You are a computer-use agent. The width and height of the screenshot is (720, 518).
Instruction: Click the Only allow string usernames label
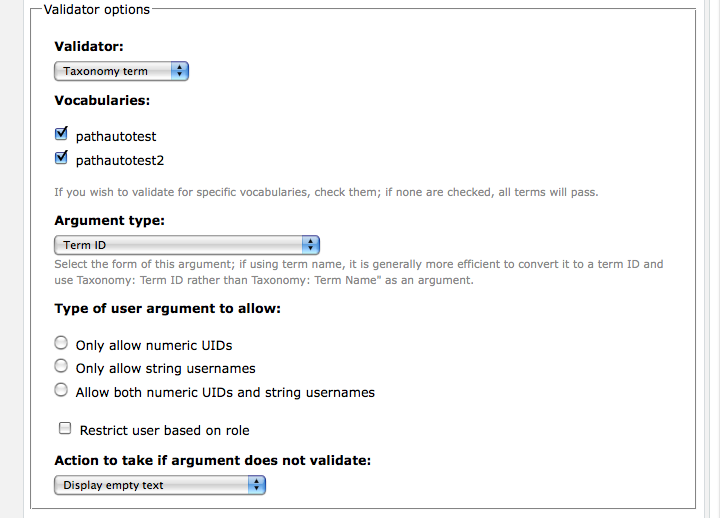point(165,369)
